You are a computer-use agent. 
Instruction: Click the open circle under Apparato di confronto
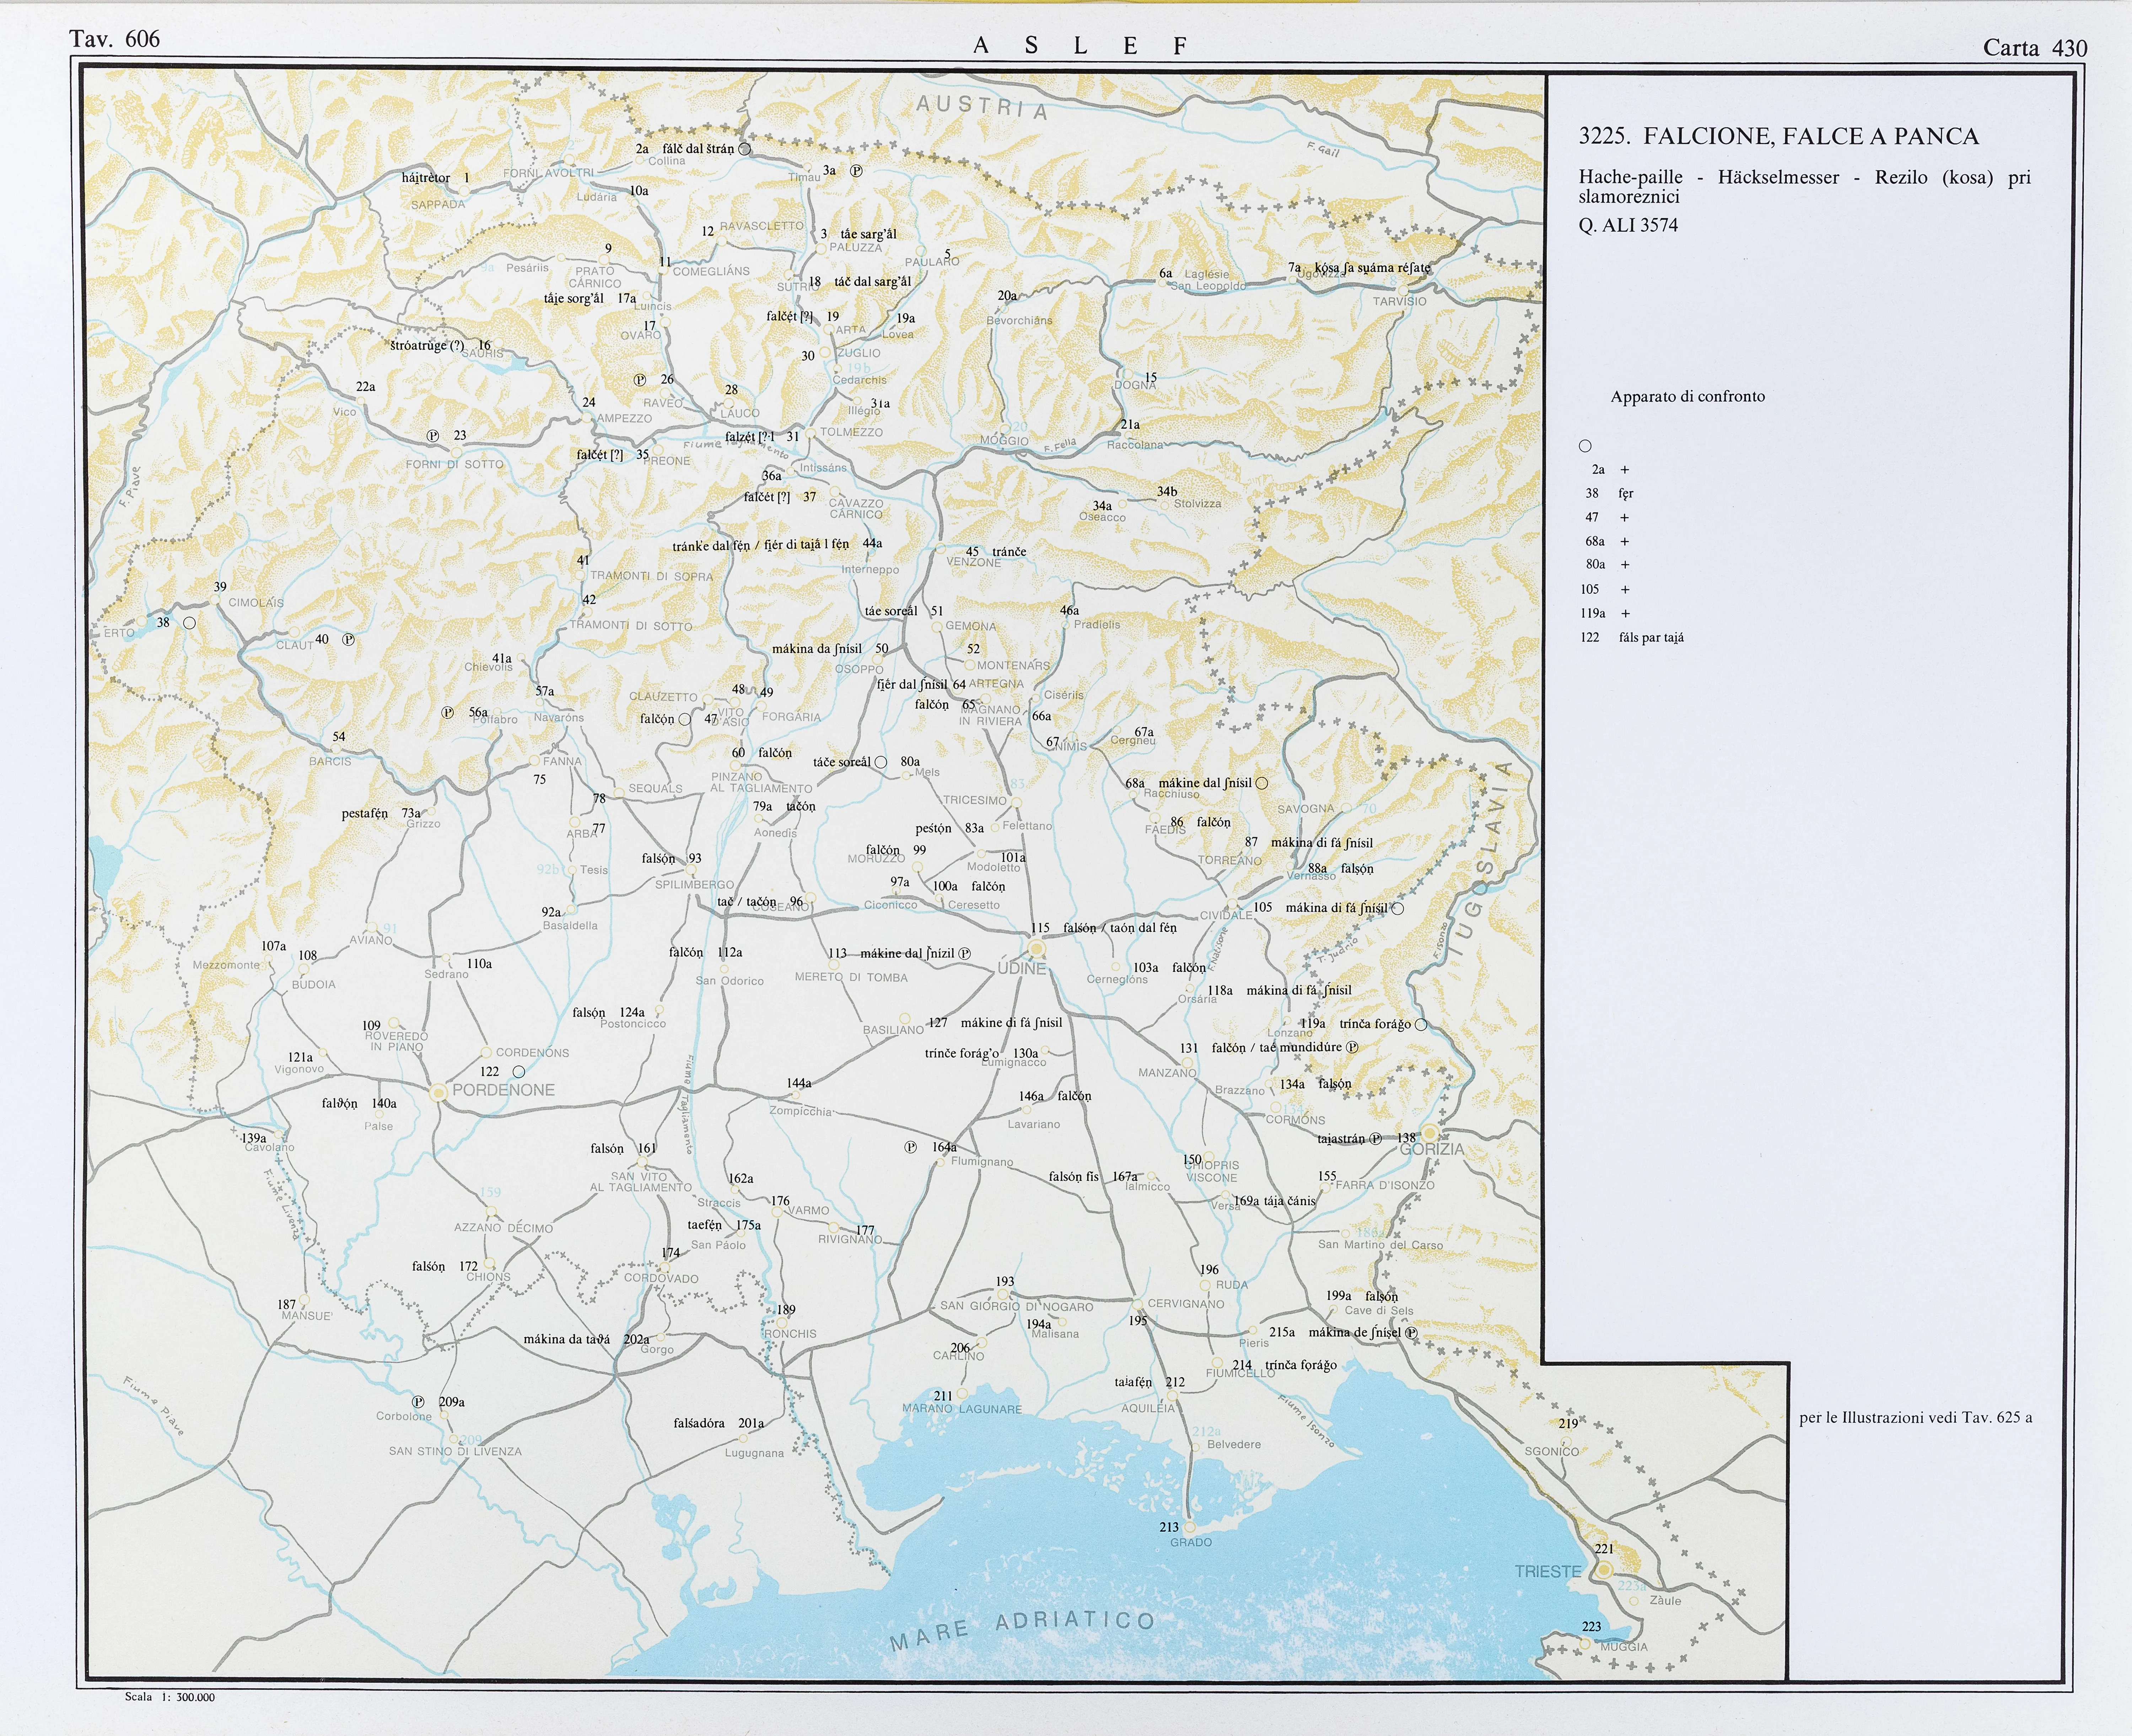pos(1585,446)
